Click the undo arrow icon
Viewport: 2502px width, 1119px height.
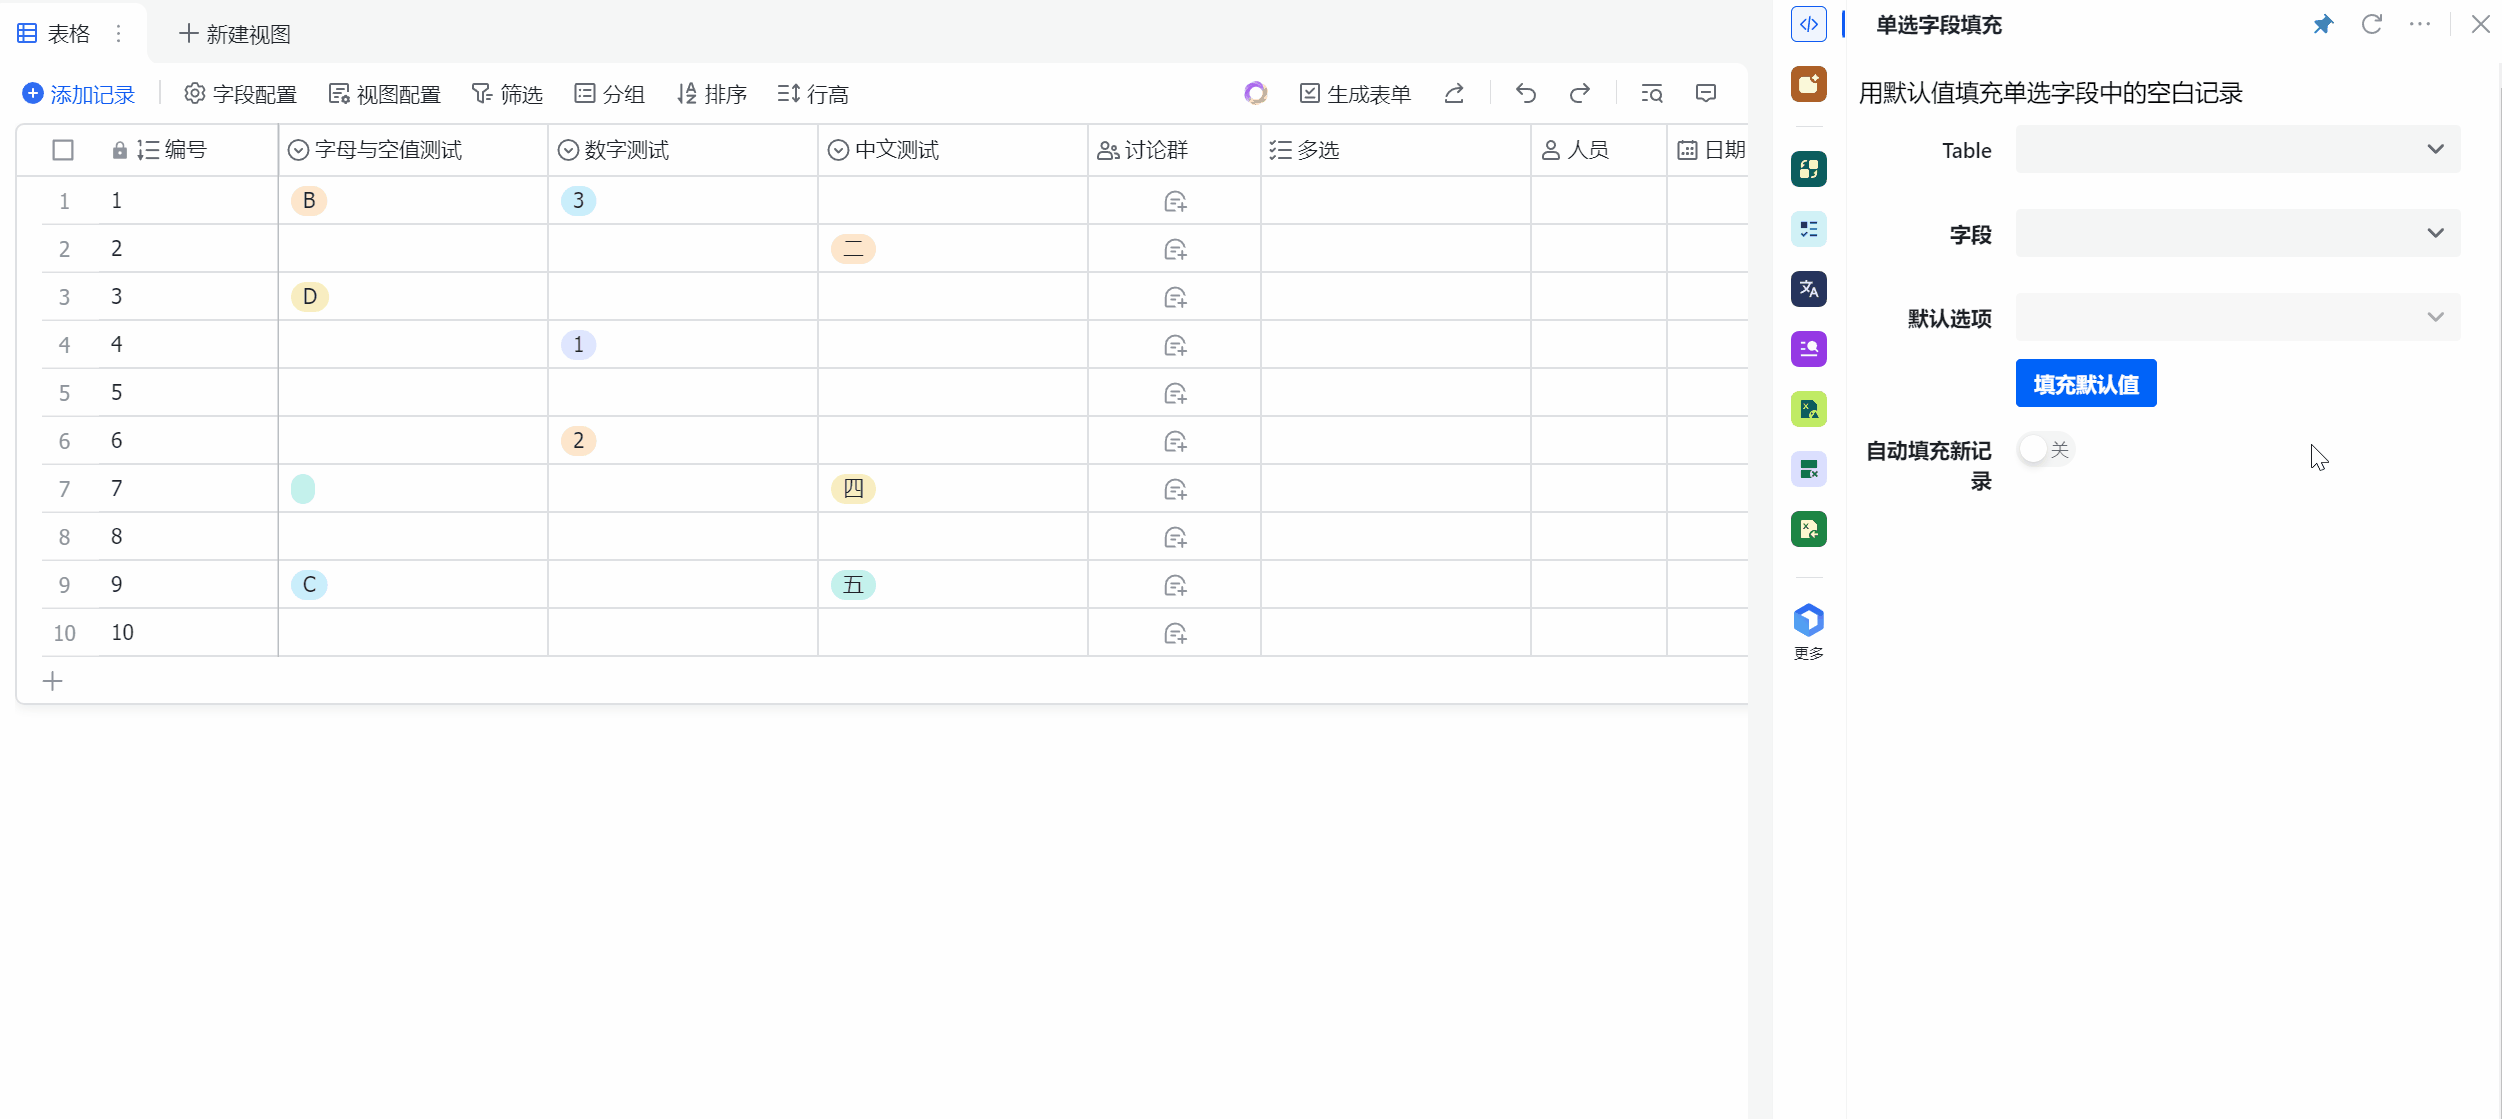tap(1525, 93)
